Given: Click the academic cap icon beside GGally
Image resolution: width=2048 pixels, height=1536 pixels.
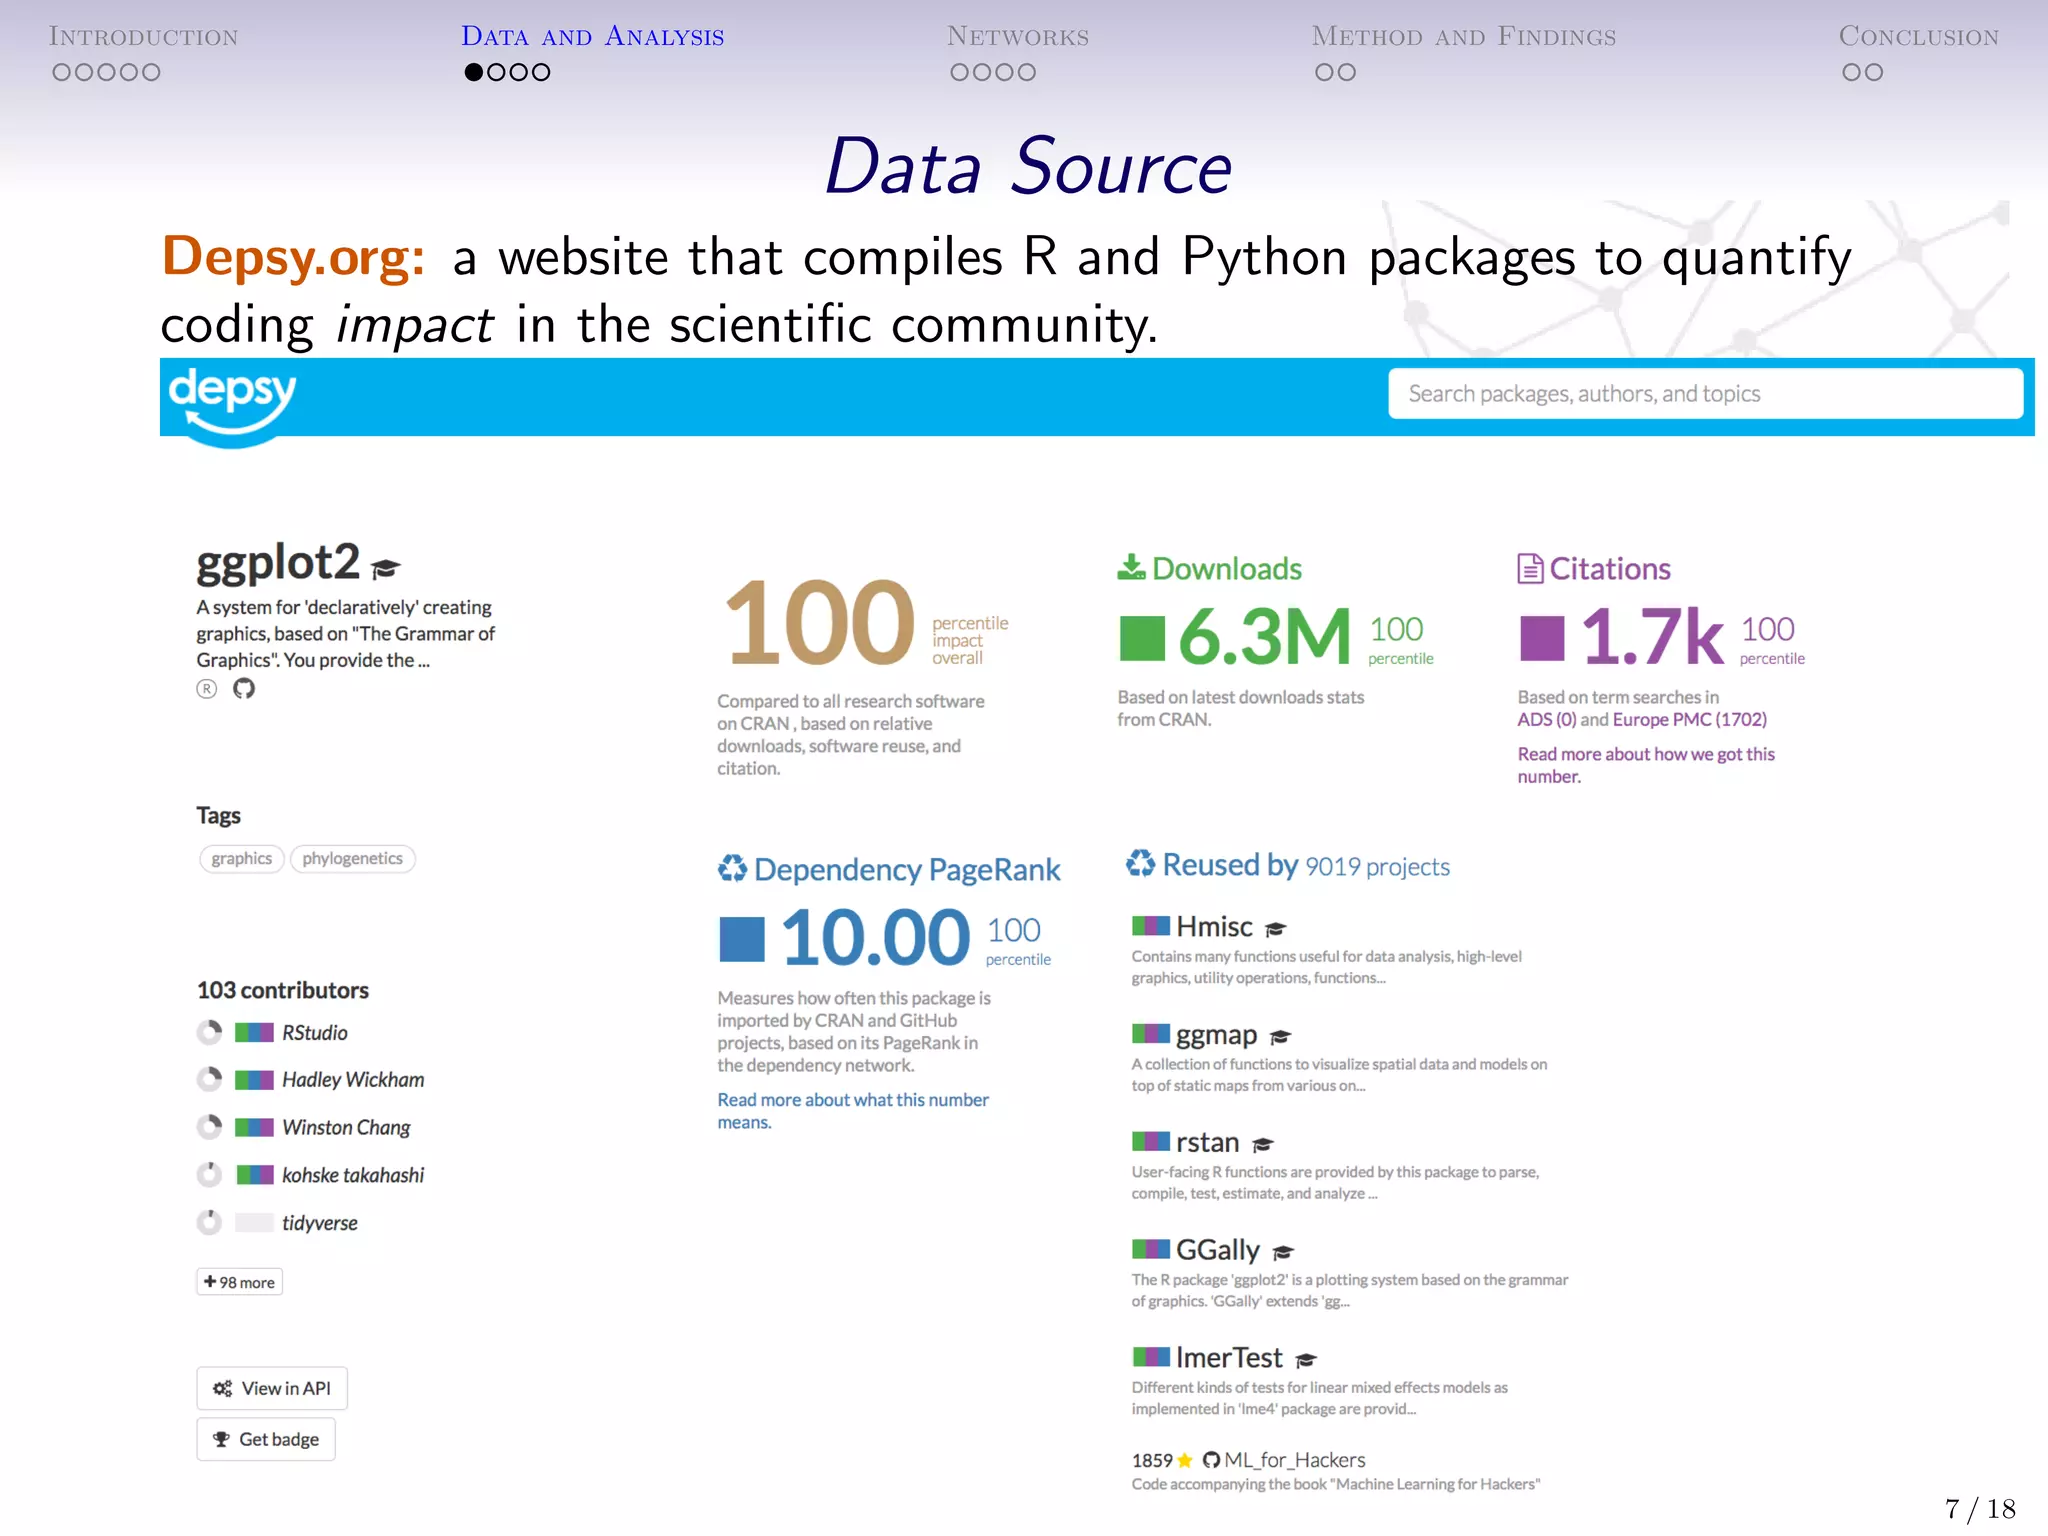Looking at the screenshot, I should click(x=1283, y=1252).
